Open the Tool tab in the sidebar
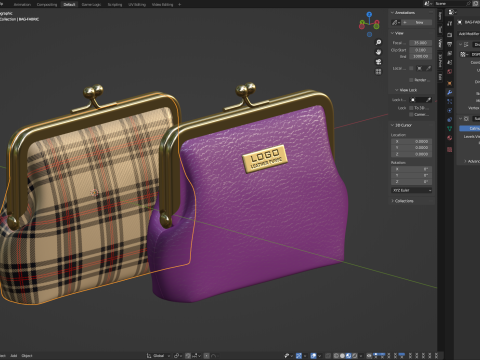This screenshot has width=480, height=360. (440, 30)
